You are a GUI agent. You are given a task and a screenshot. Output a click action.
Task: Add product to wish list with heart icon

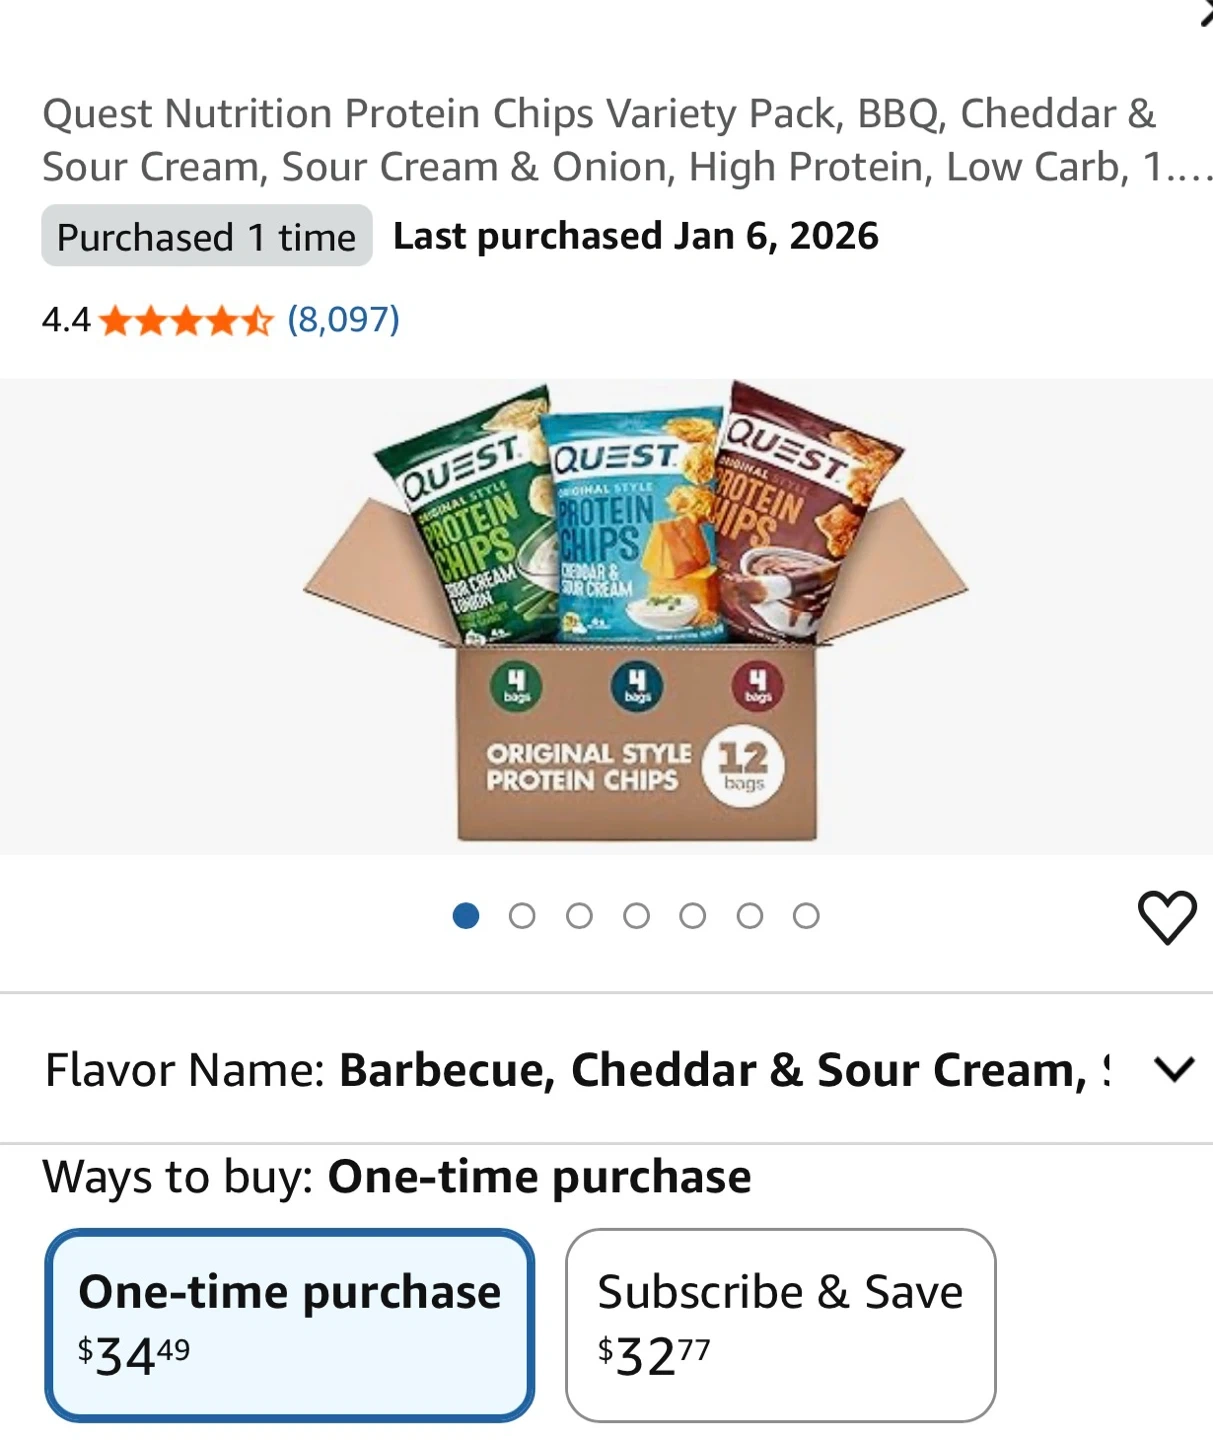(1167, 917)
